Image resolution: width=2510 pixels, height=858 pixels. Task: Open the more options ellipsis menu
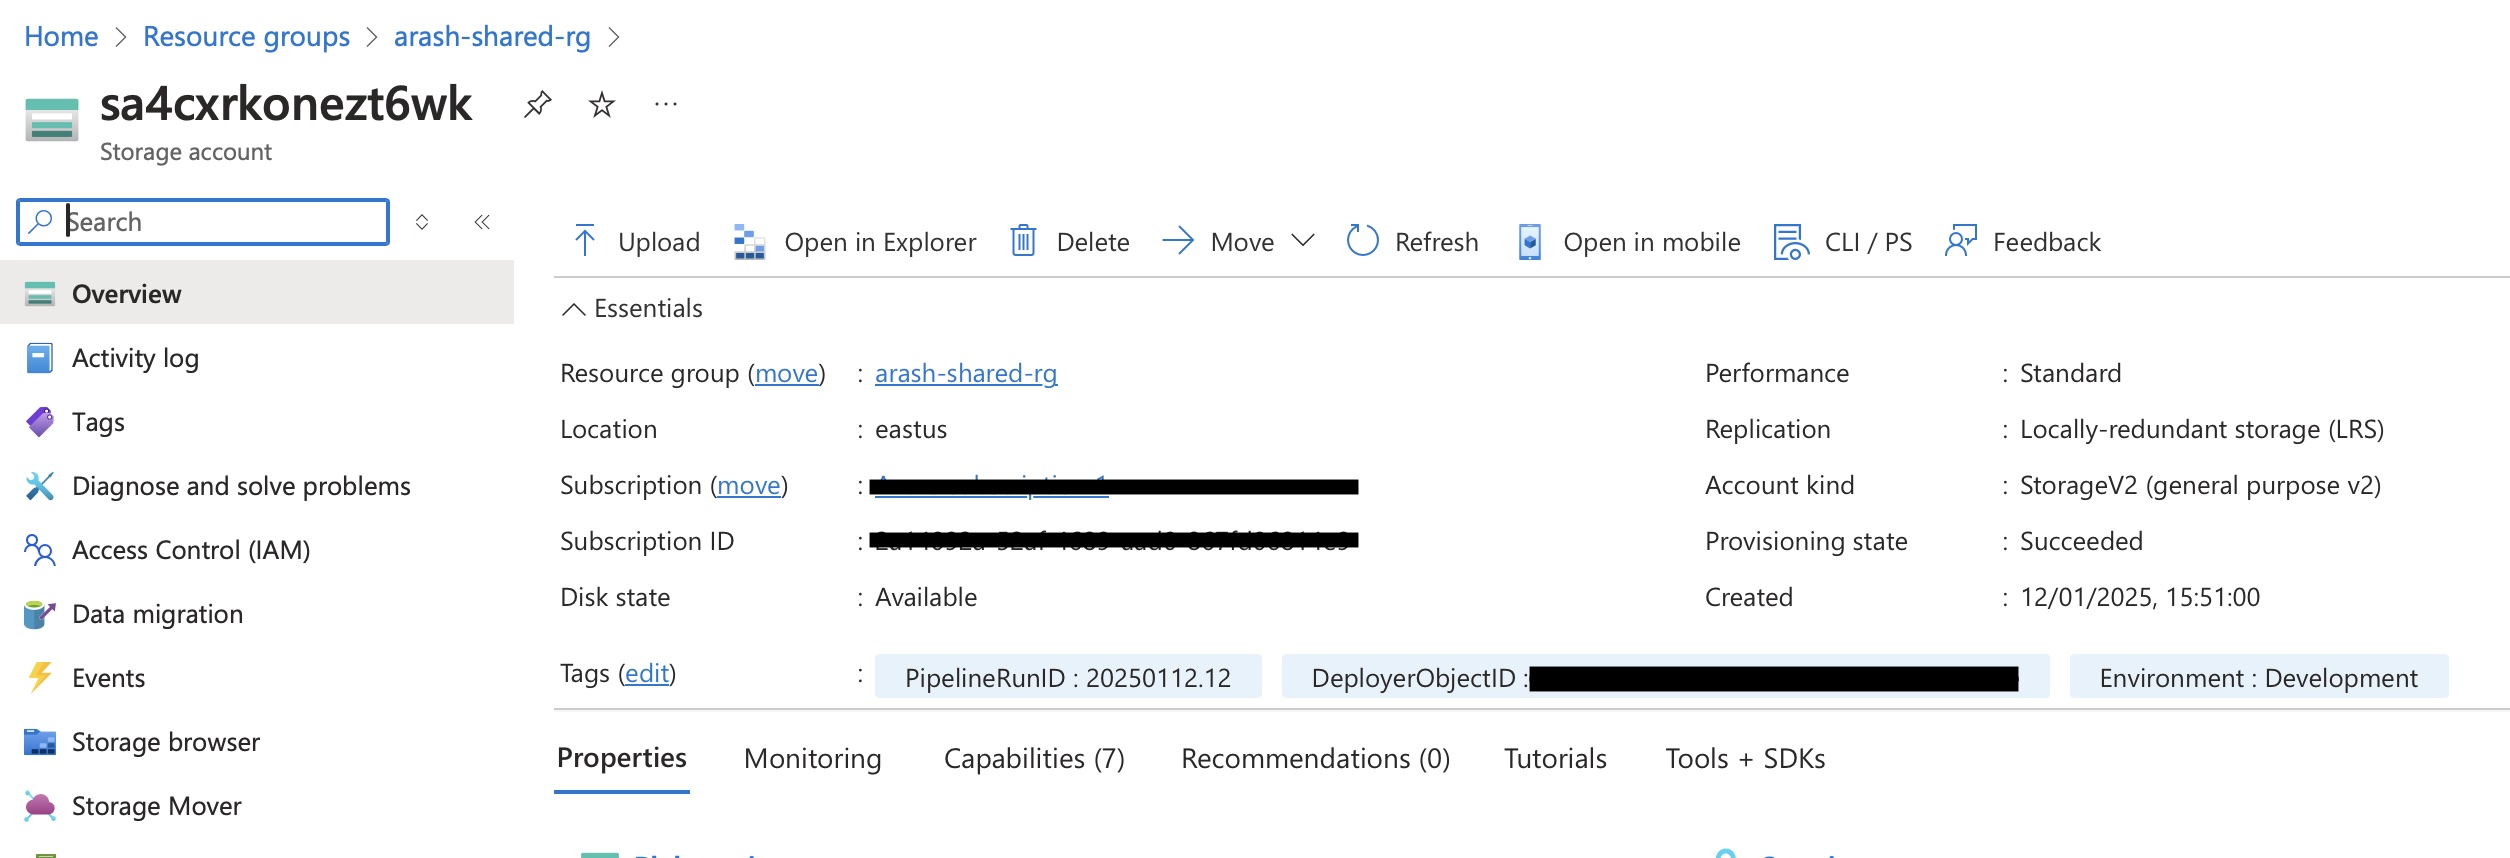pos(665,104)
